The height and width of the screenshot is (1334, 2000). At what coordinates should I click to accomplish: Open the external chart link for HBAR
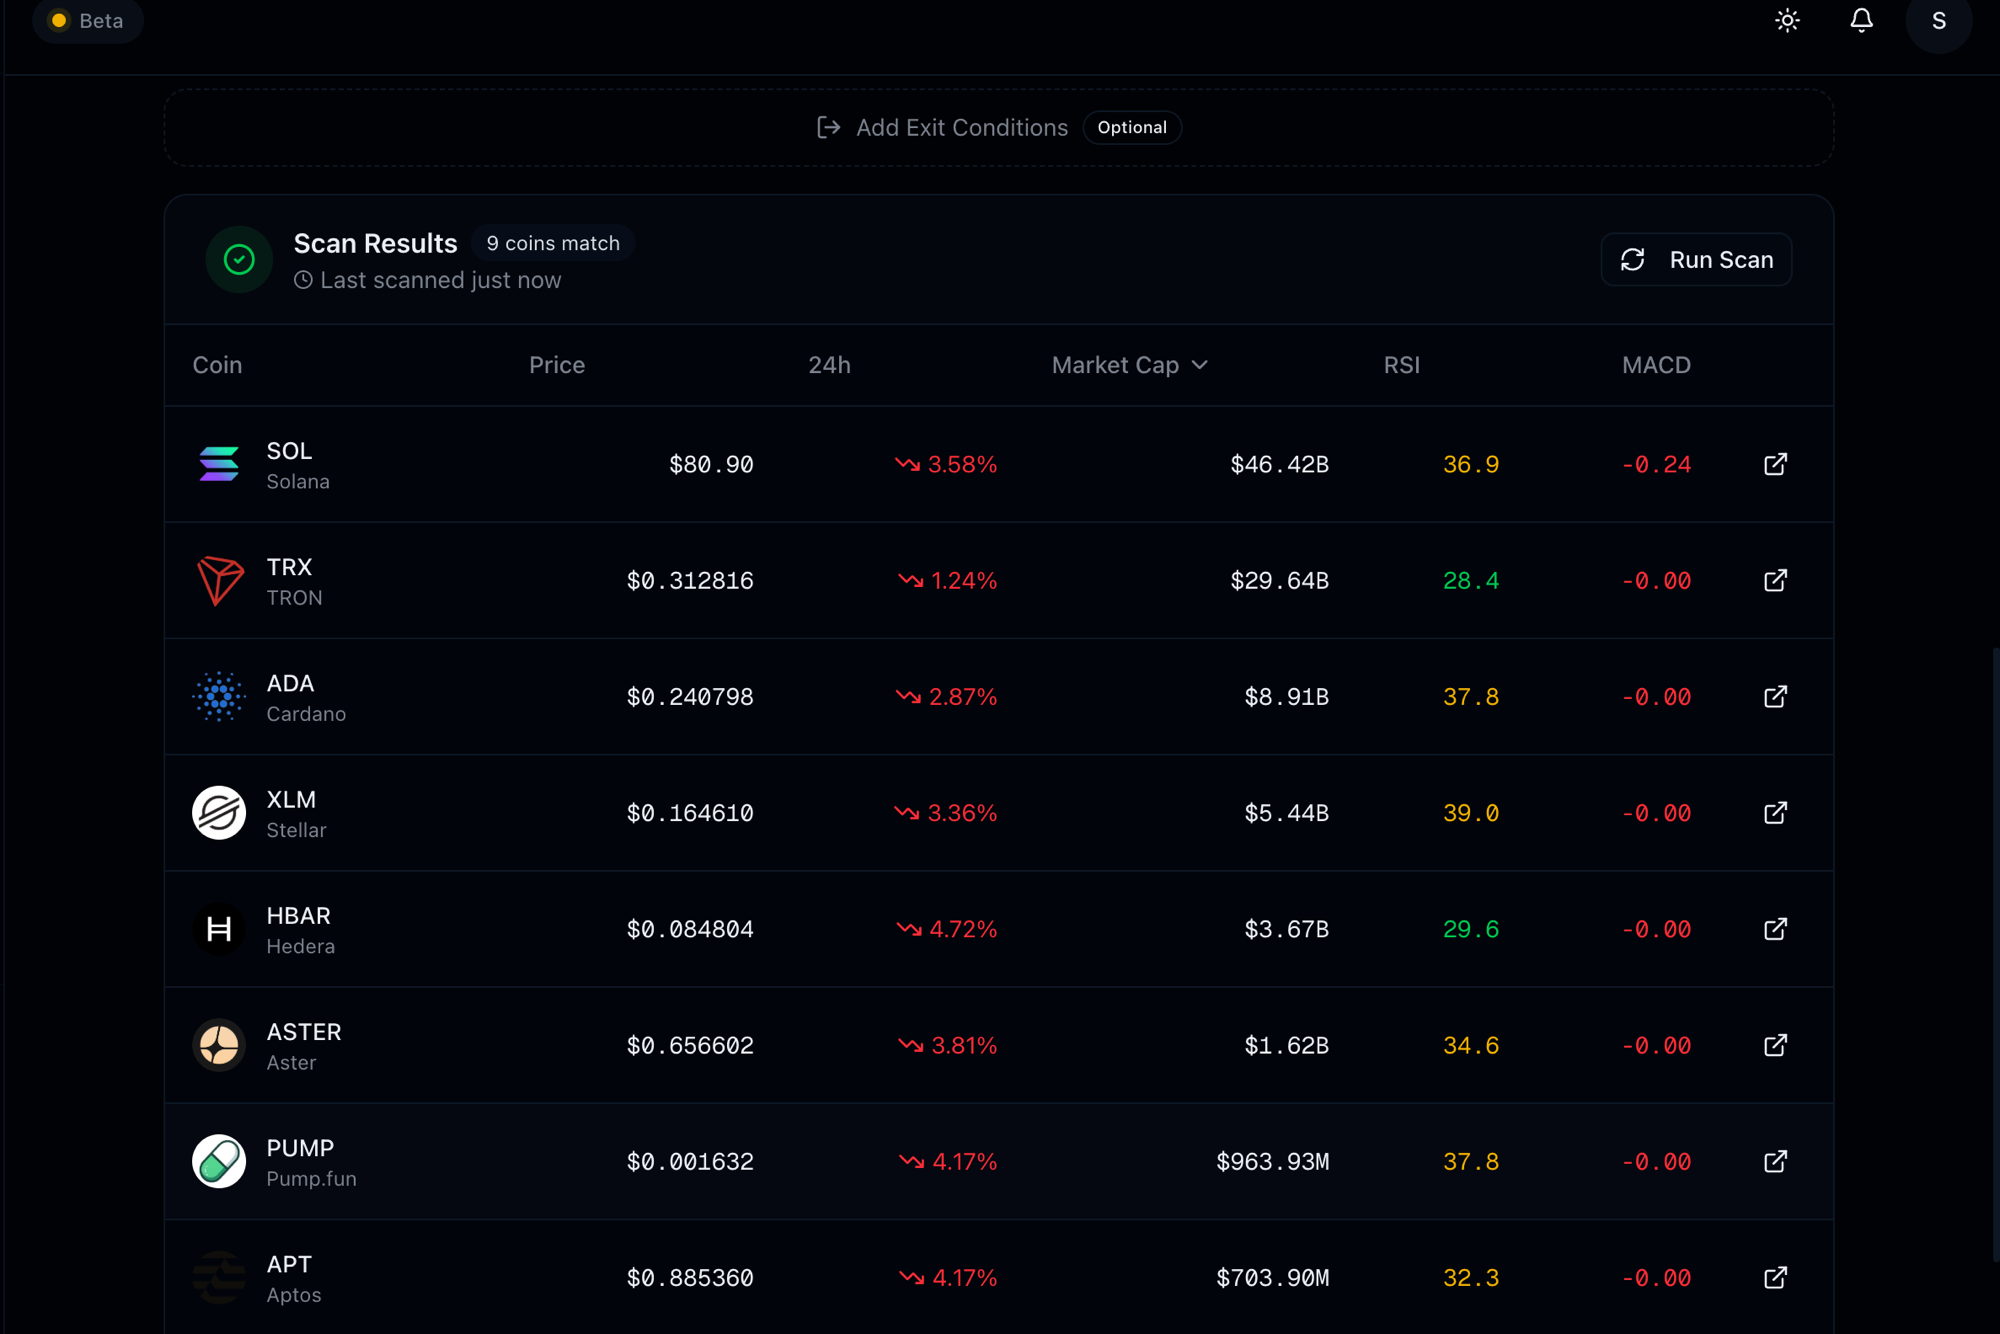coord(1775,929)
